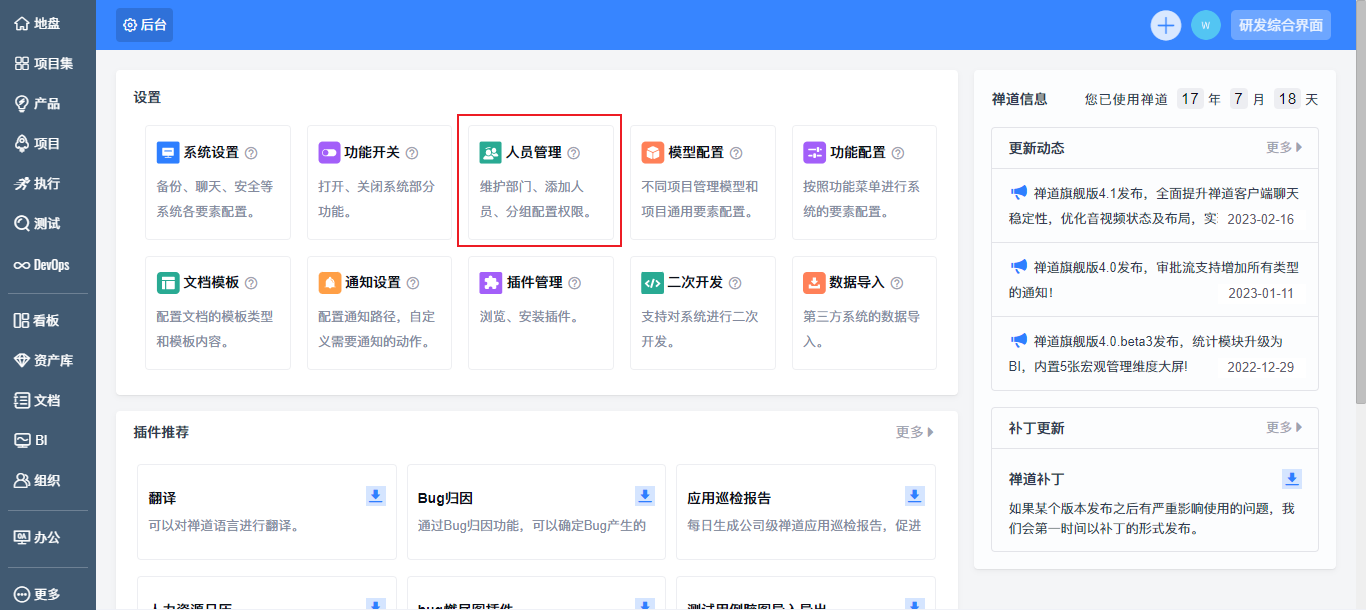This screenshot has width=1366, height=610.
Task: Download the 翻译 plugin
Action: pyautogui.click(x=376, y=496)
